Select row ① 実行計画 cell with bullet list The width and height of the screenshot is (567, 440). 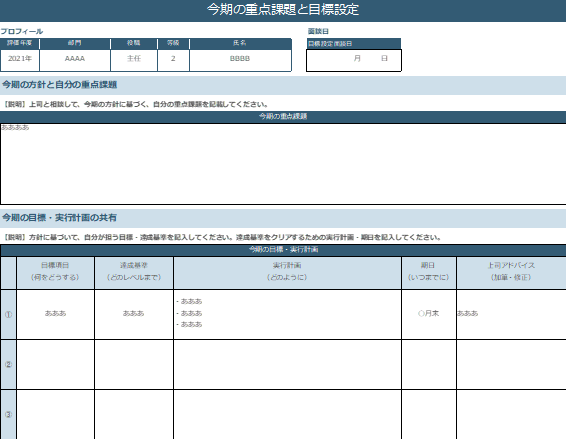[x=287, y=314]
